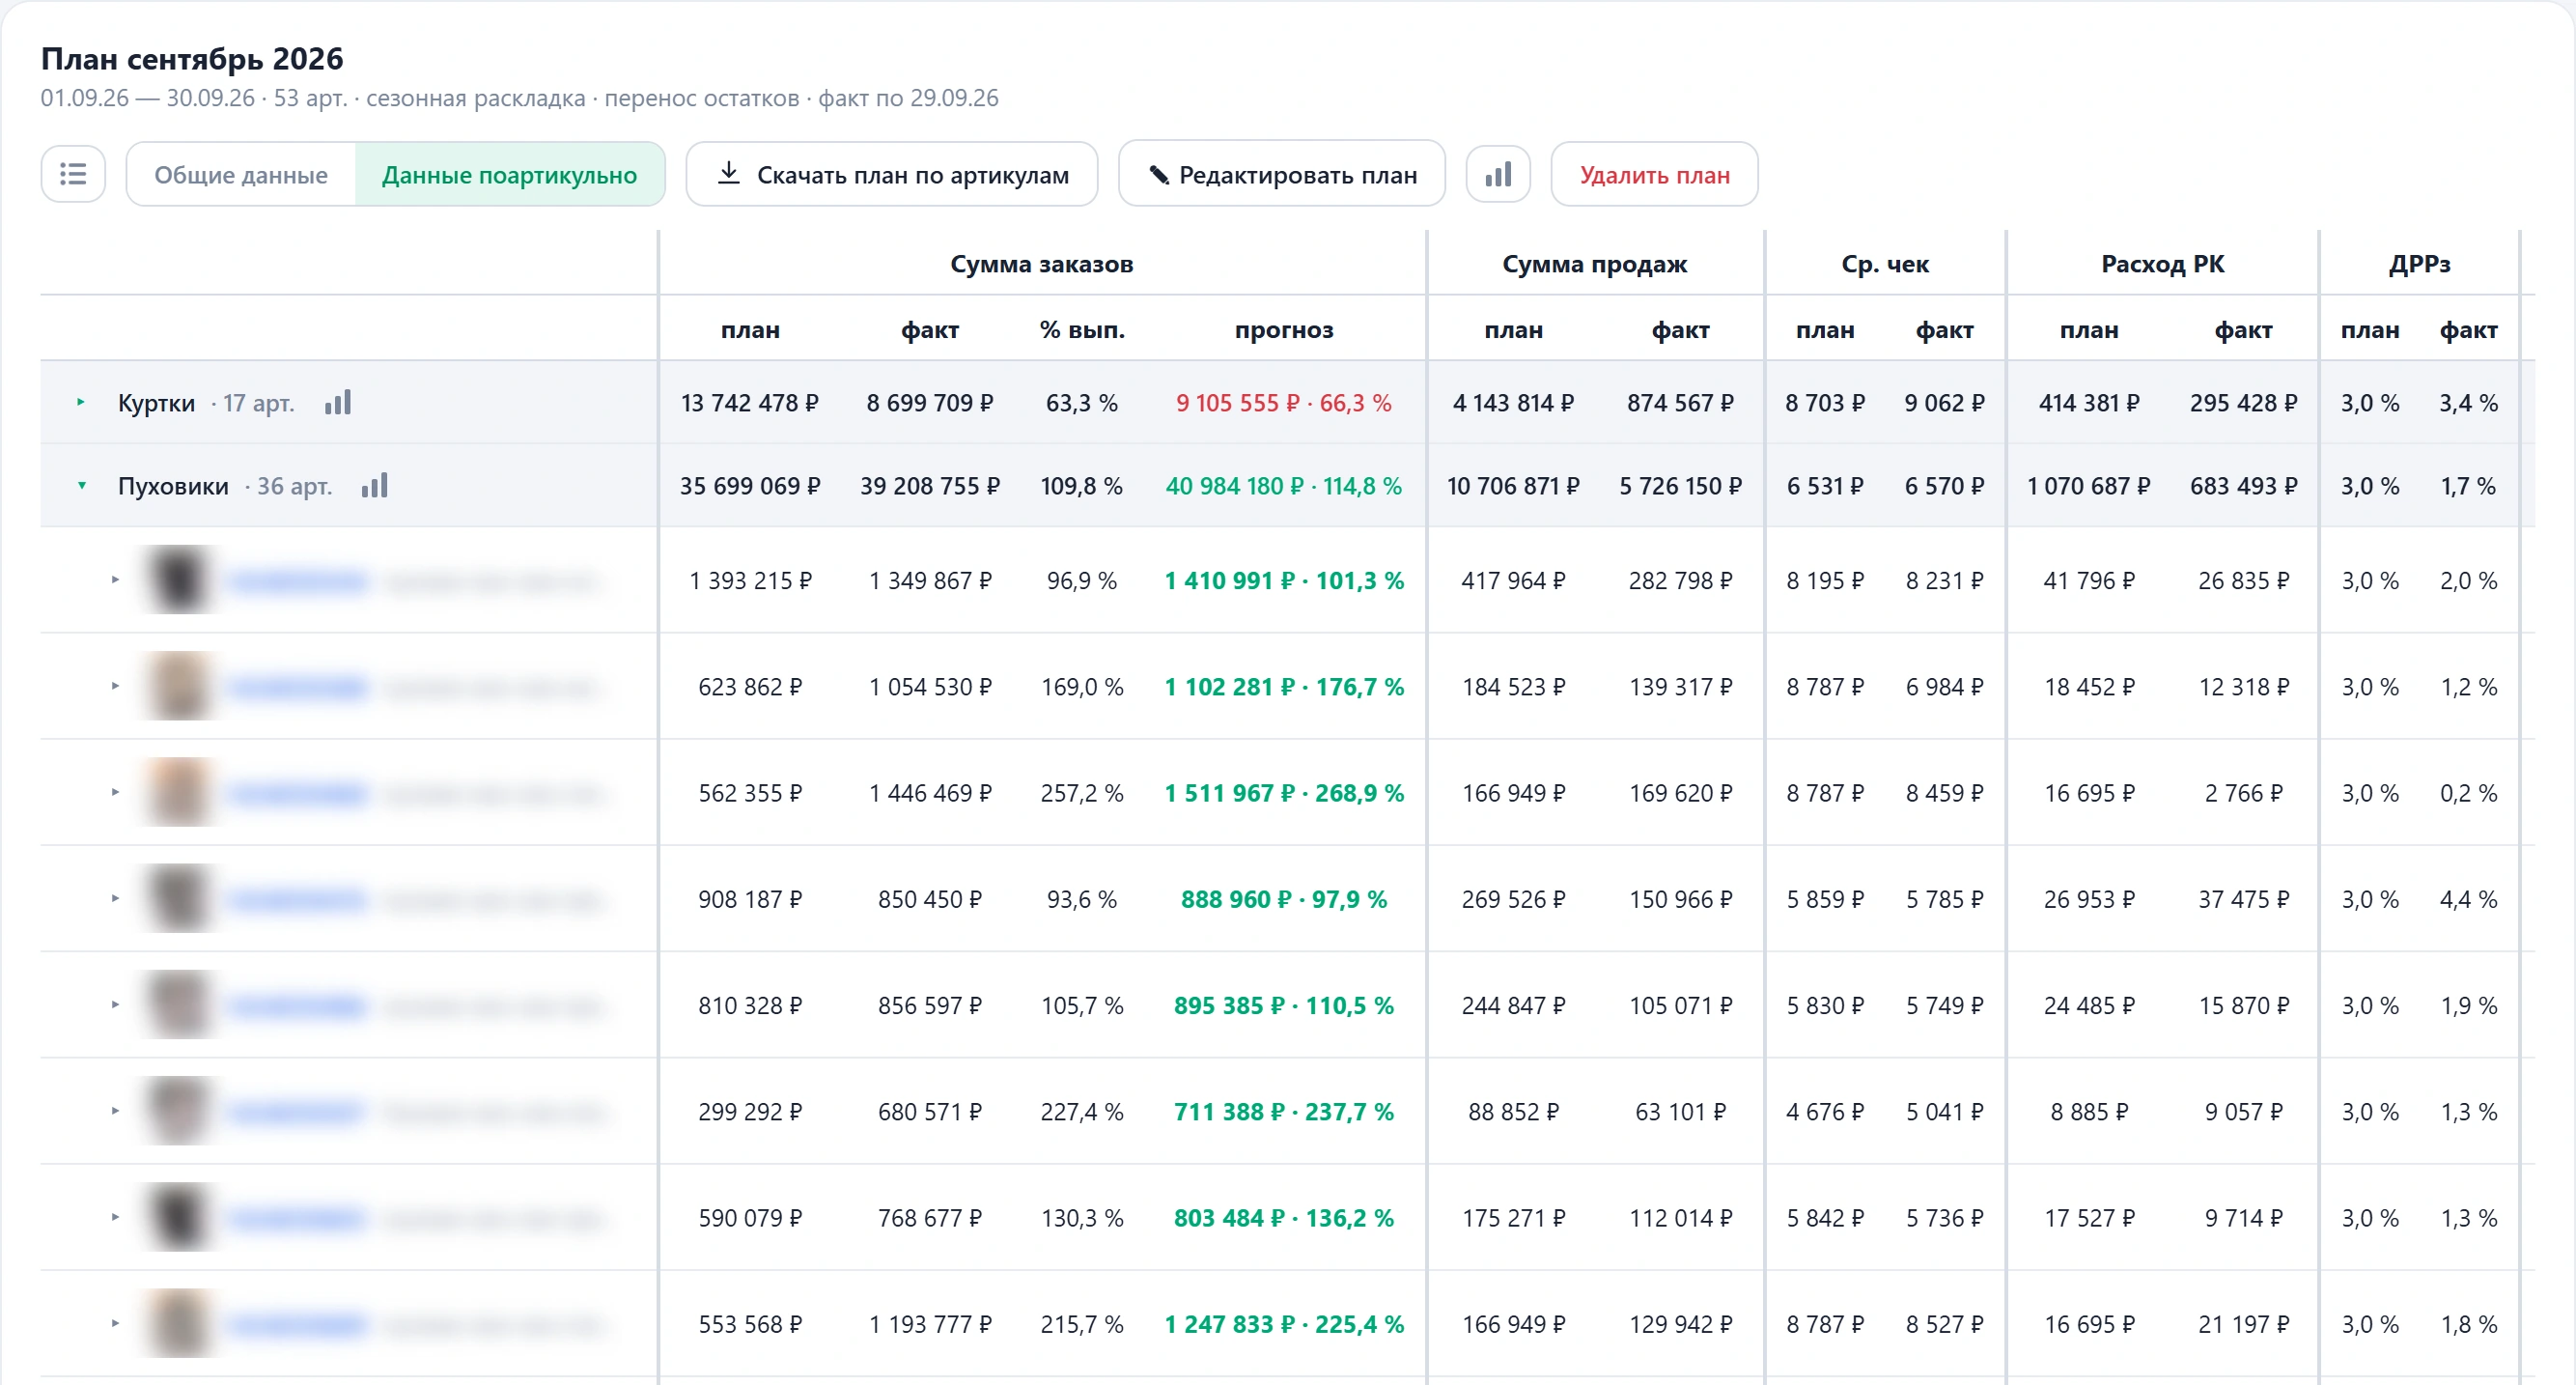Show chart for Пуховики category
This screenshot has height=1385, width=2576.
(374, 486)
